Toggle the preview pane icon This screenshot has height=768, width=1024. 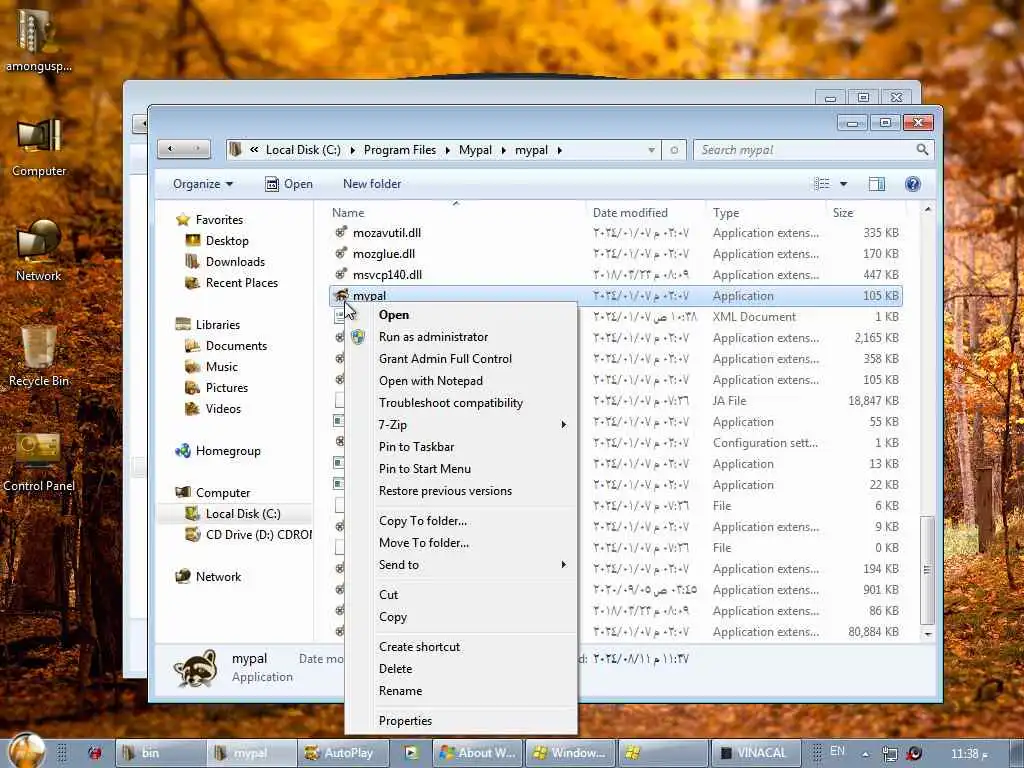[x=876, y=184]
